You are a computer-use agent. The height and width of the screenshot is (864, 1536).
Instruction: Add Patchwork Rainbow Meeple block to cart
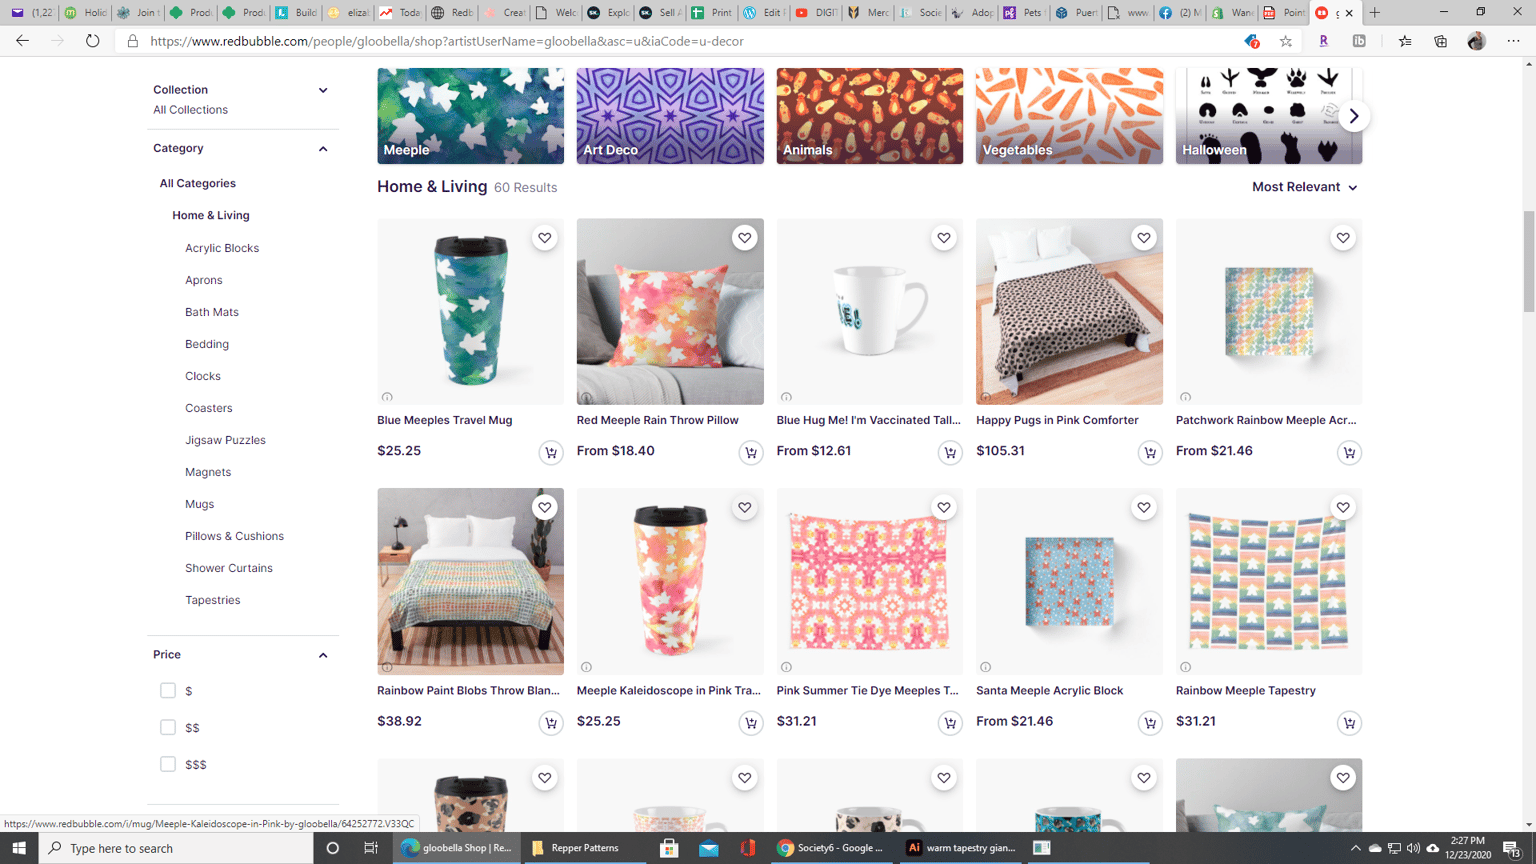(x=1349, y=453)
